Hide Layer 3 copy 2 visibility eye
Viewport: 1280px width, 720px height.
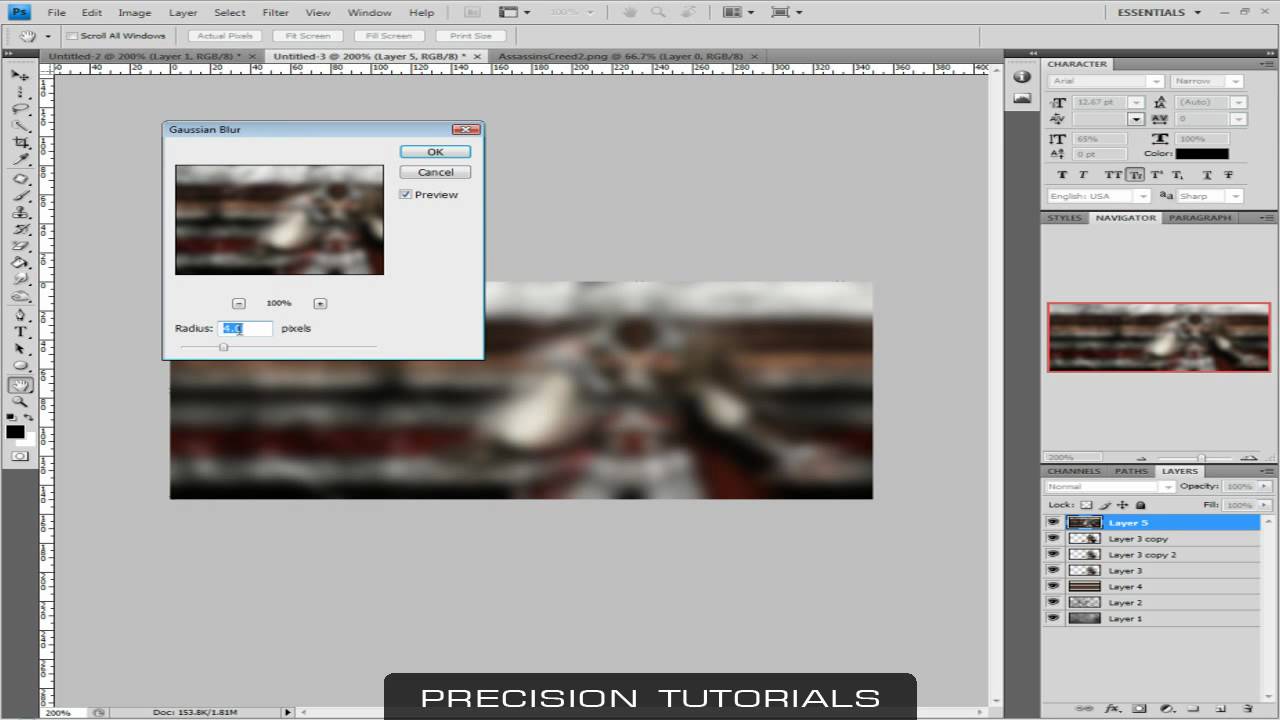pyautogui.click(x=1053, y=554)
